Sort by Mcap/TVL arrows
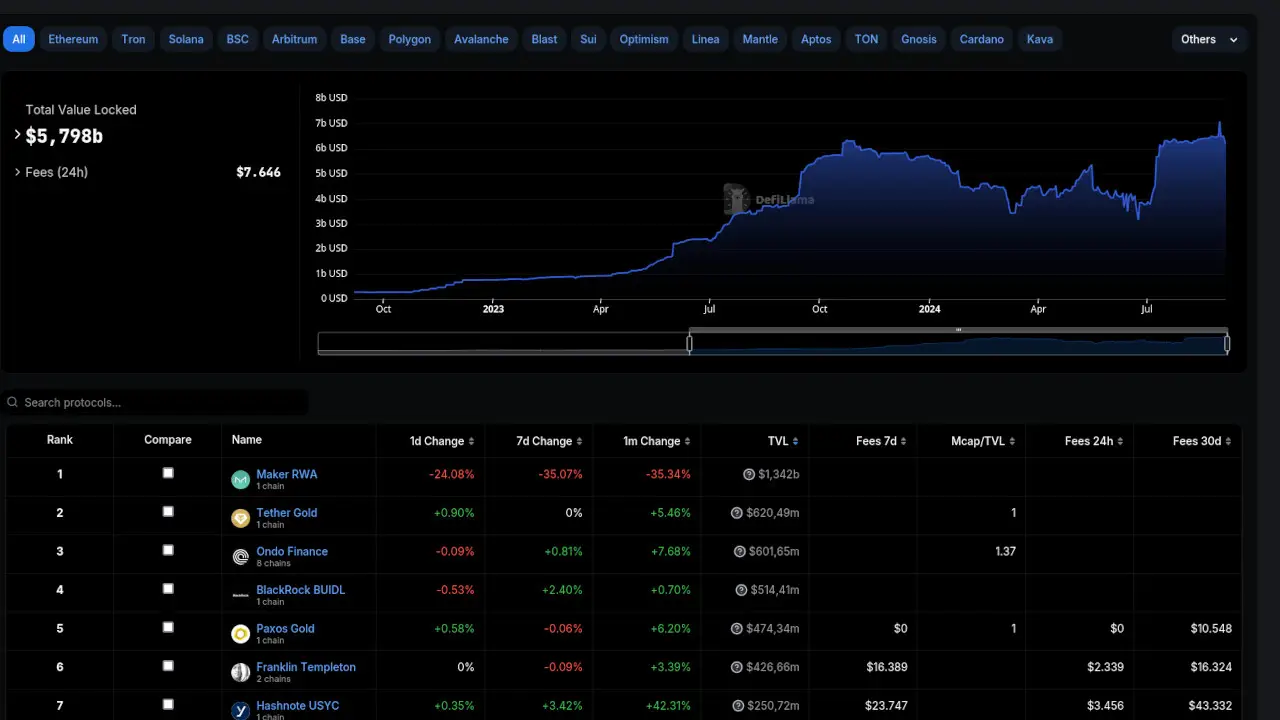The height and width of the screenshot is (720, 1280). 1012,441
